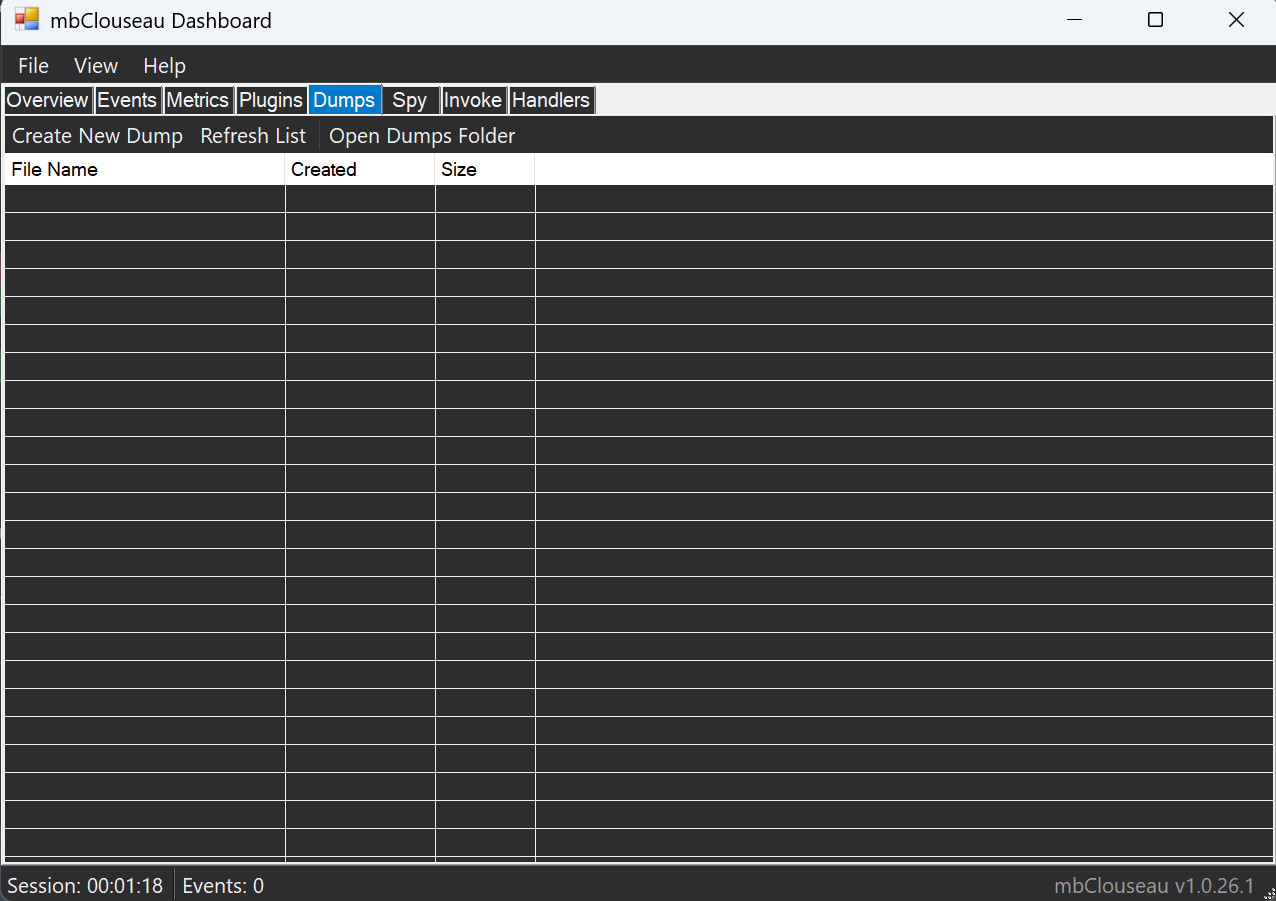
Task: Click Create New Dump
Action: (x=97, y=136)
